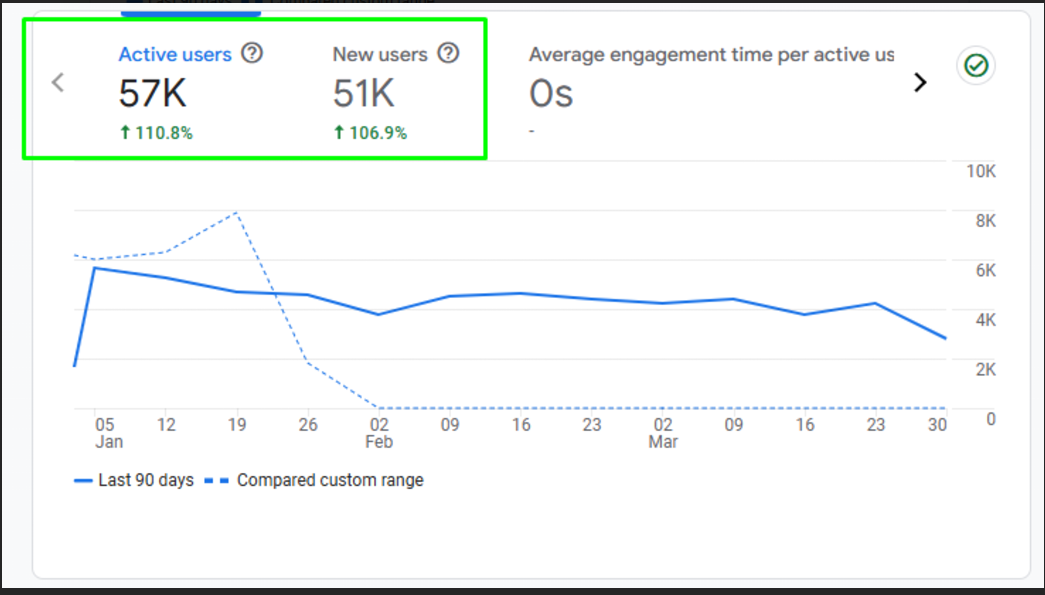The width and height of the screenshot is (1045, 595).
Task: Click the help icon beside Active users
Action: (x=253, y=54)
